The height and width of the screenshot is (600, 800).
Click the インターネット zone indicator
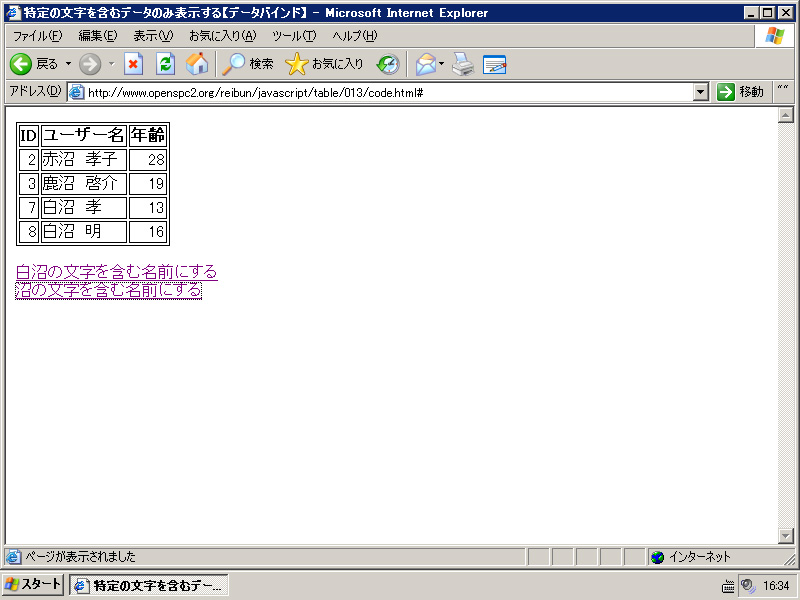click(x=691, y=557)
